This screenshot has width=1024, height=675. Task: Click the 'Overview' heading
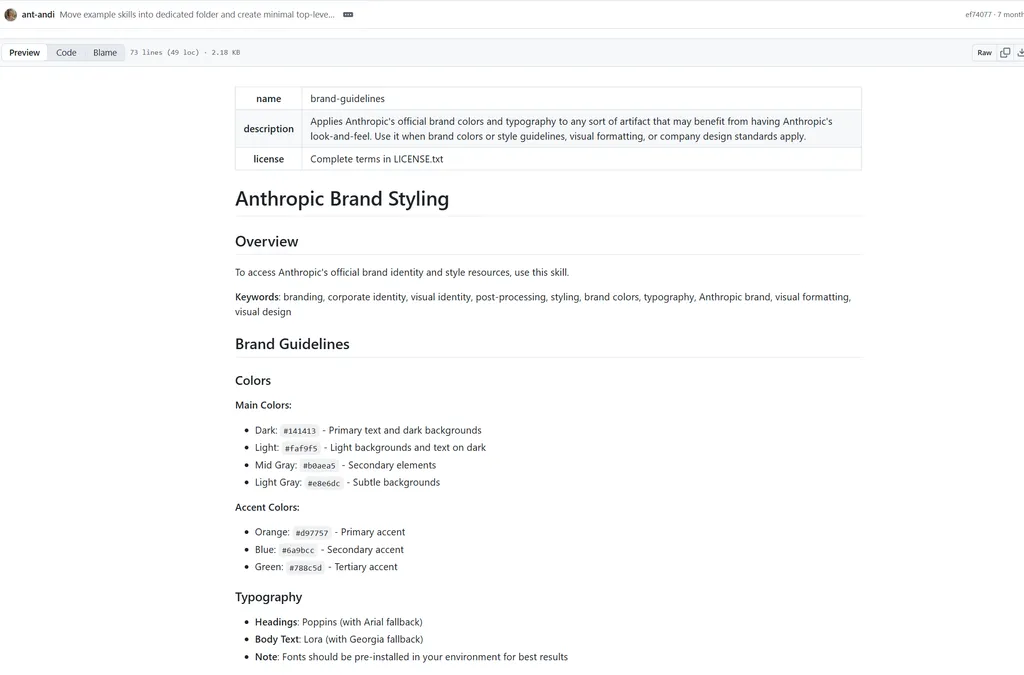point(266,242)
